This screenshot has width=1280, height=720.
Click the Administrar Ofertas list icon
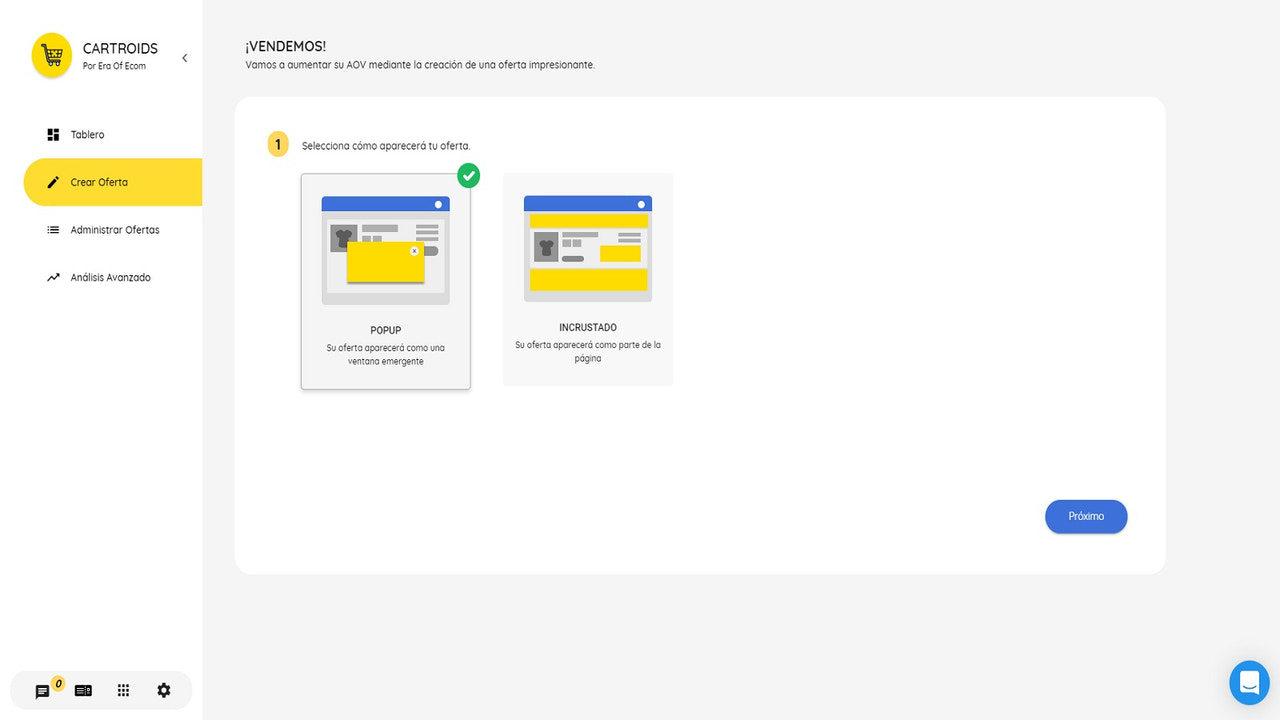(x=53, y=230)
